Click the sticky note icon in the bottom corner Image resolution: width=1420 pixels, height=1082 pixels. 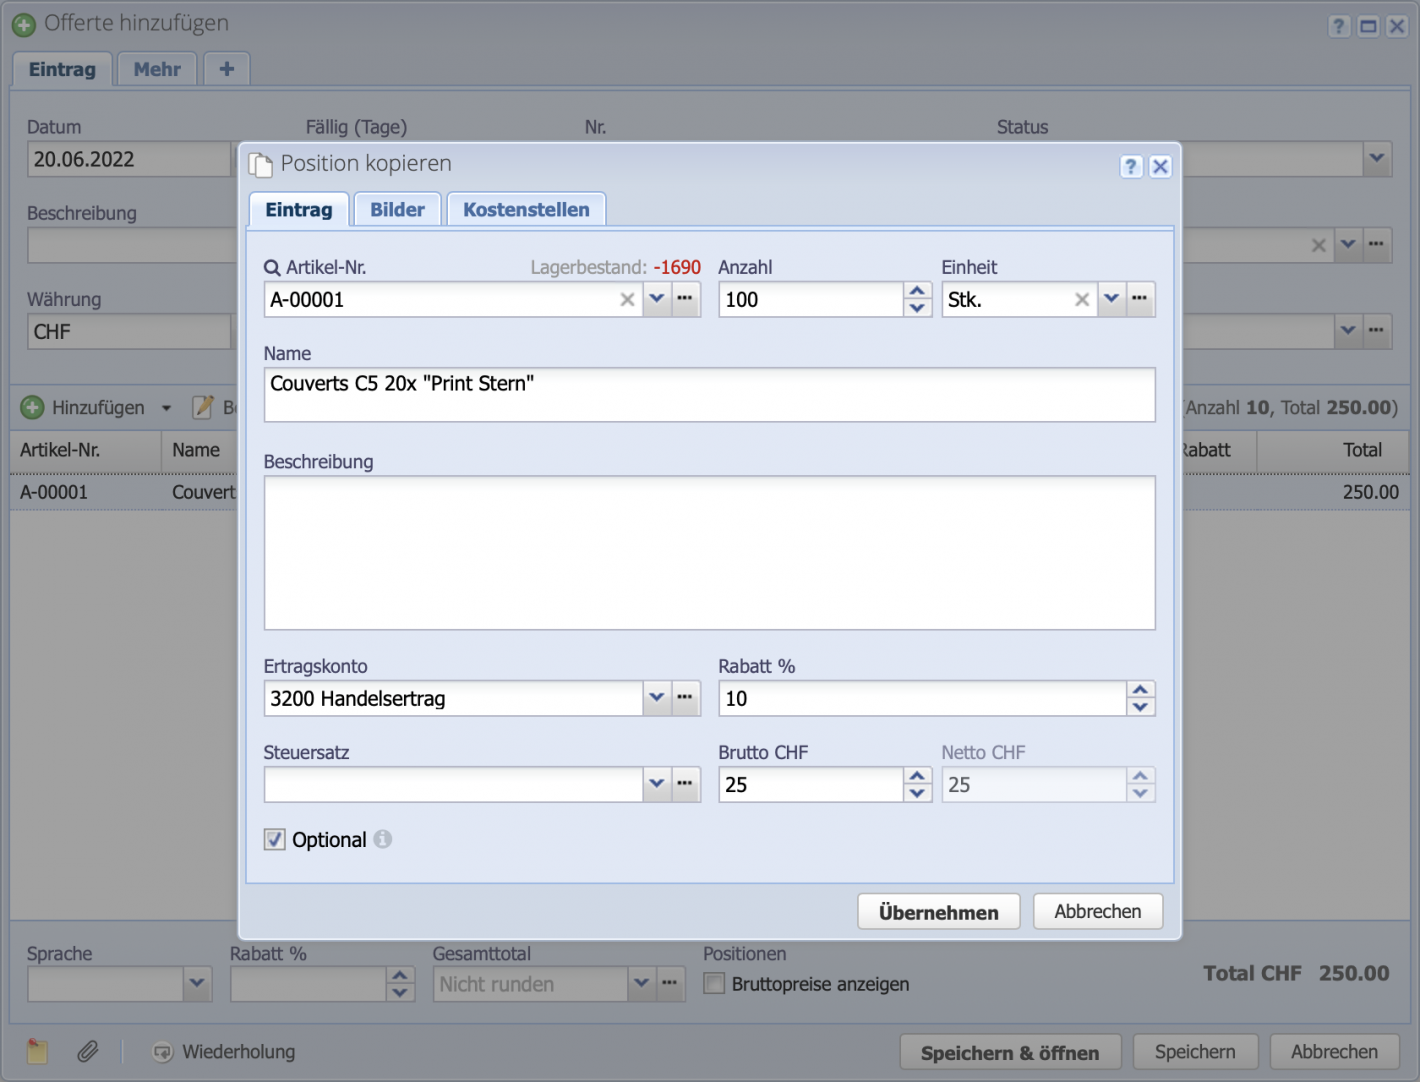click(x=36, y=1051)
